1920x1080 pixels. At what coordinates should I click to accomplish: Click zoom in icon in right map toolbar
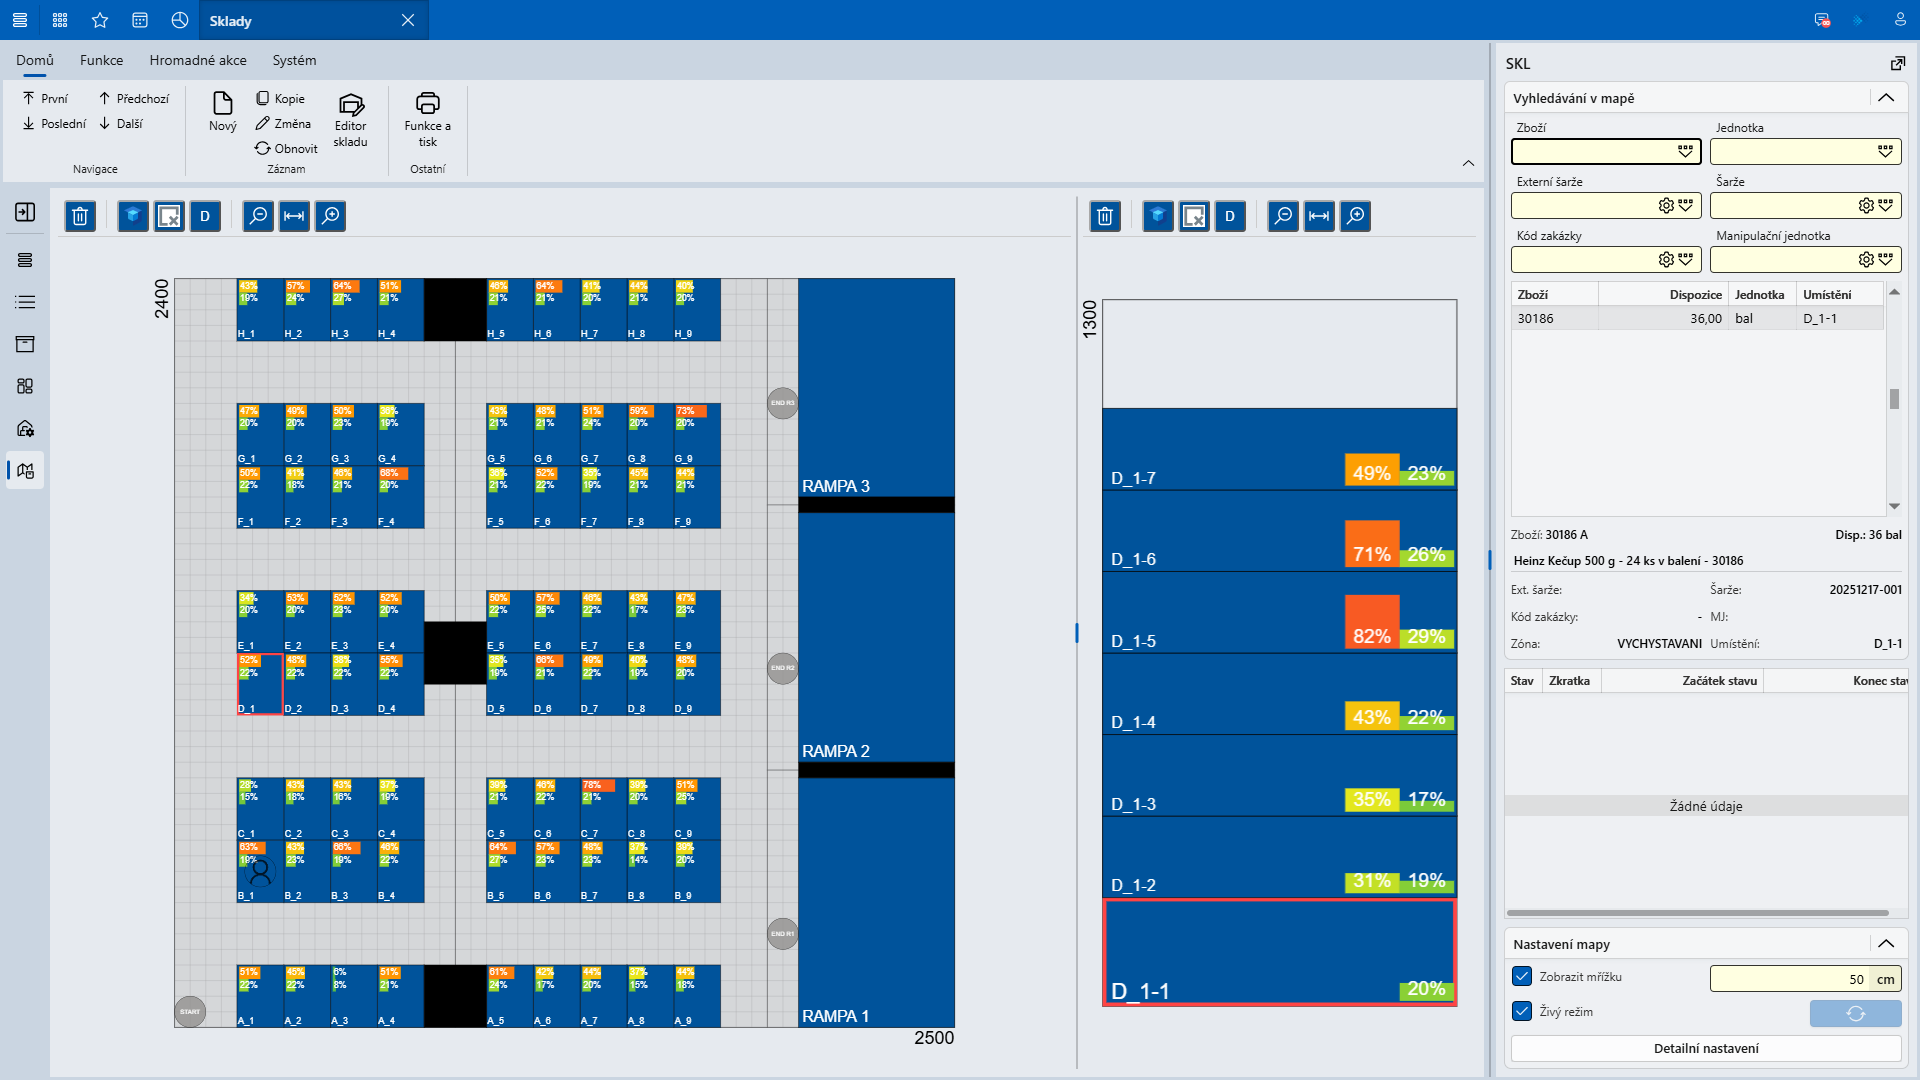(1355, 216)
